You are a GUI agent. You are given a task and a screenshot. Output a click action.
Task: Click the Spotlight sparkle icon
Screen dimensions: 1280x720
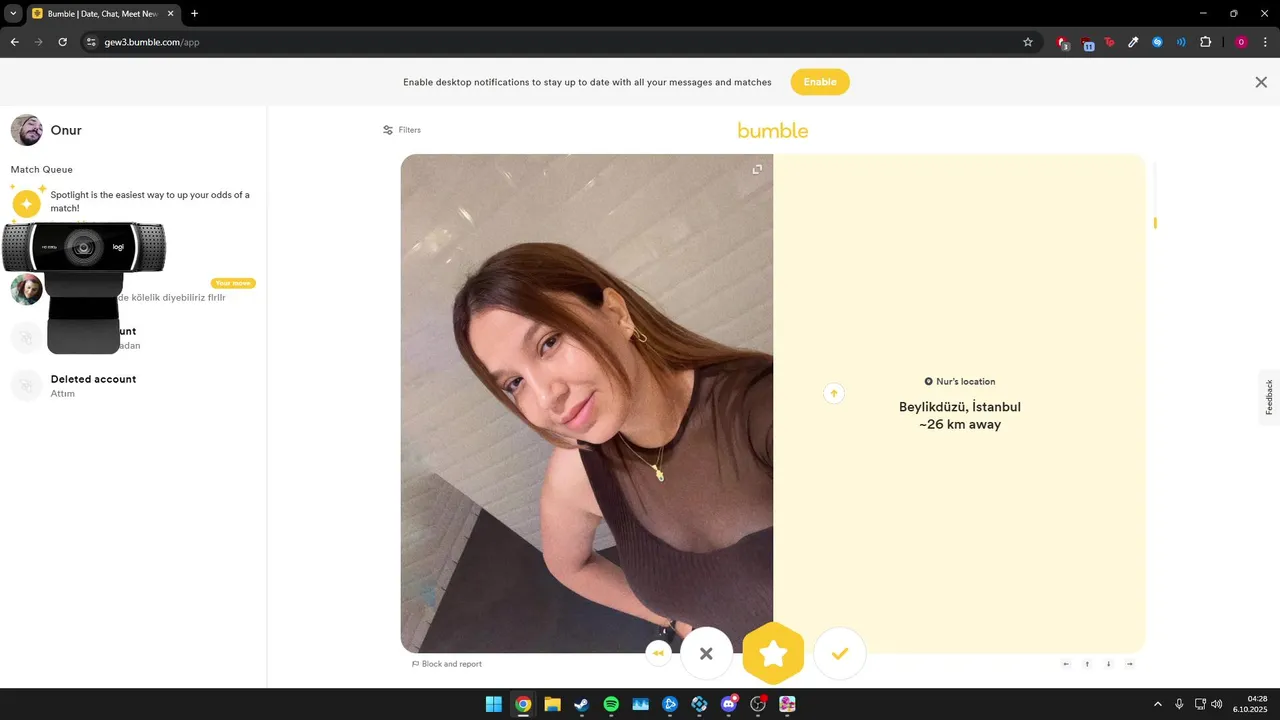click(x=27, y=204)
